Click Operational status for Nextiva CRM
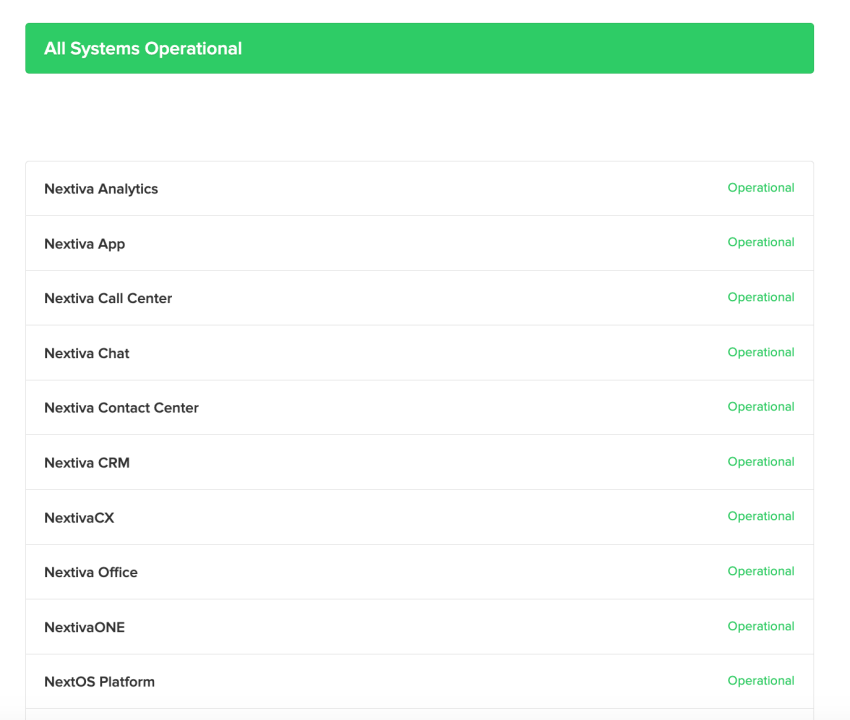Image resolution: width=850 pixels, height=720 pixels. (761, 462)
